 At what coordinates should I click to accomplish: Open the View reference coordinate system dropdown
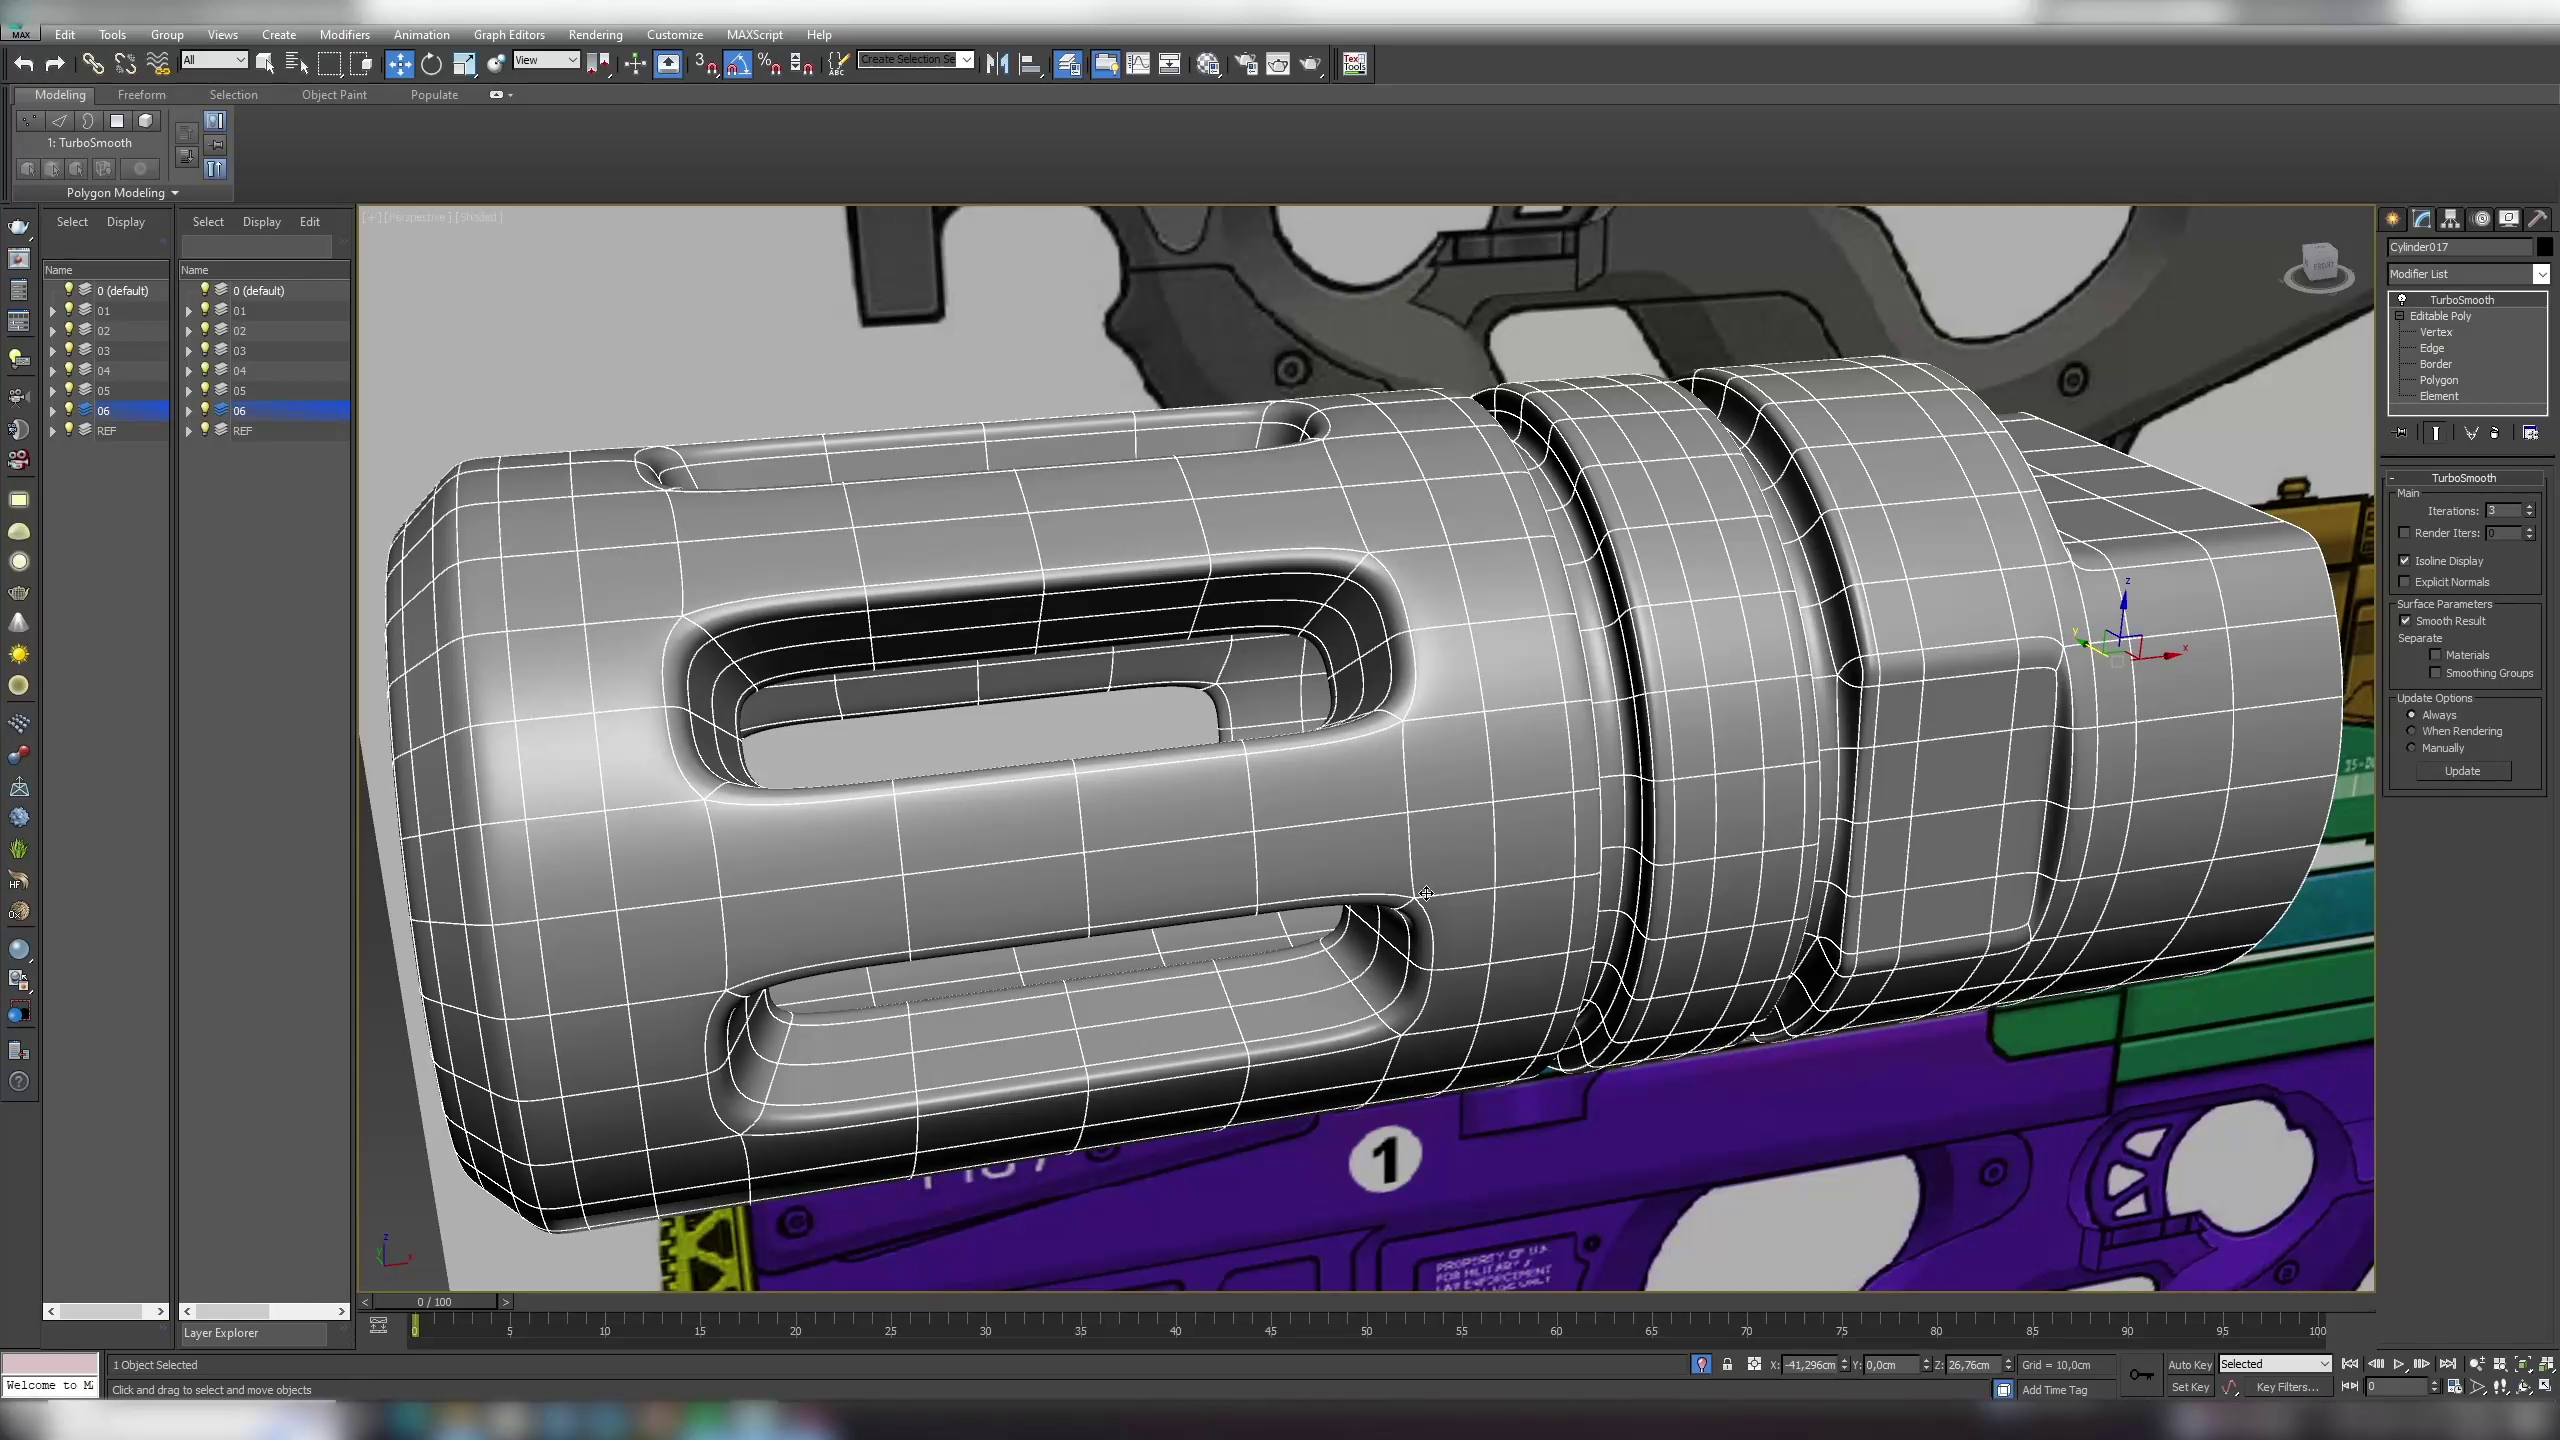pos(547,60)
